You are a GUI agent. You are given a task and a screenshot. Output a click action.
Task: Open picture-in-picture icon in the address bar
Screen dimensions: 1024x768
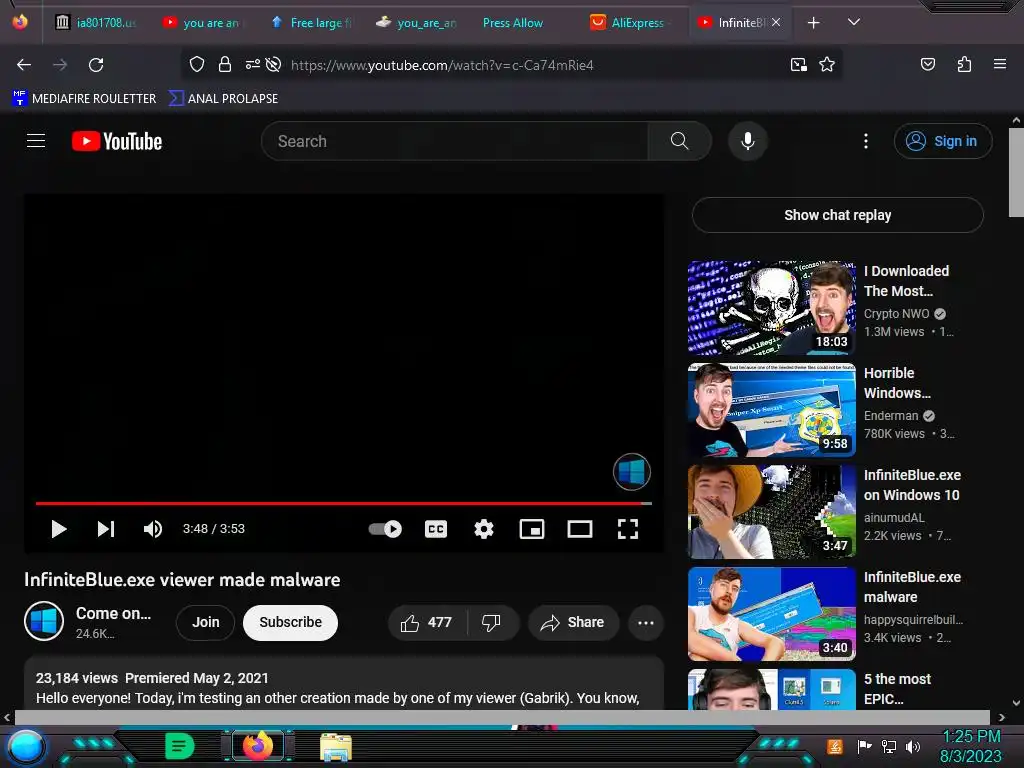point(798,65)
